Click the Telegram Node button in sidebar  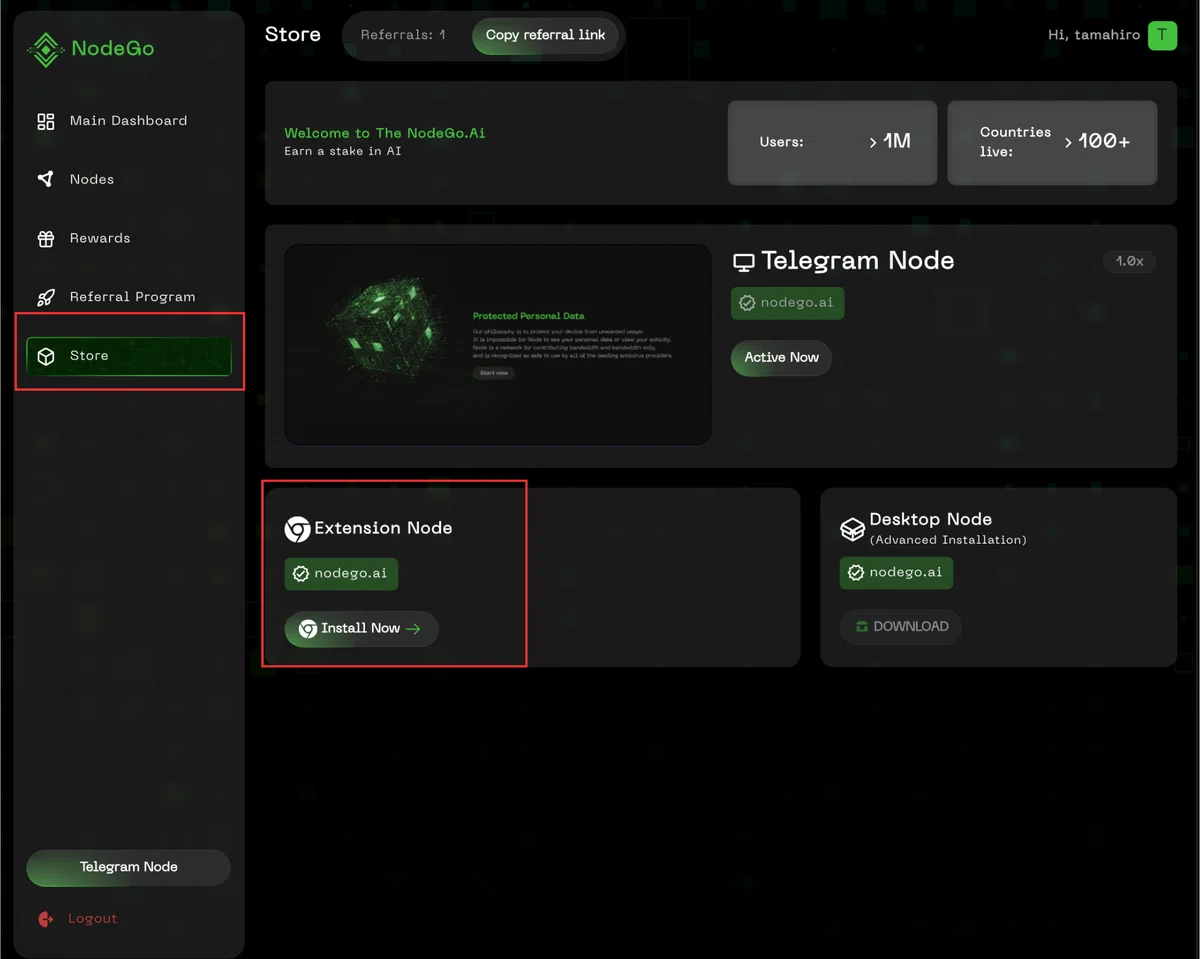128,867
